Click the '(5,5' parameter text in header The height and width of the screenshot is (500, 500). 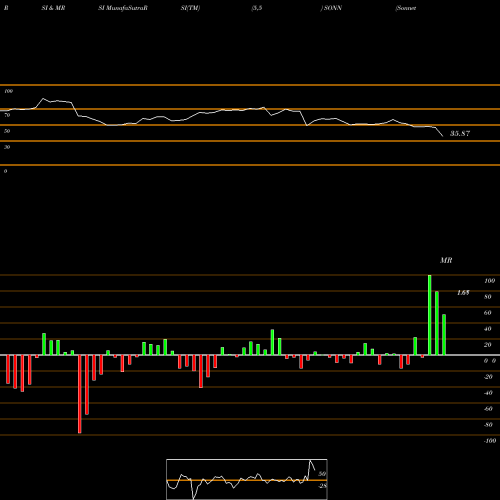pyautogui.click(x=257, y=8)
